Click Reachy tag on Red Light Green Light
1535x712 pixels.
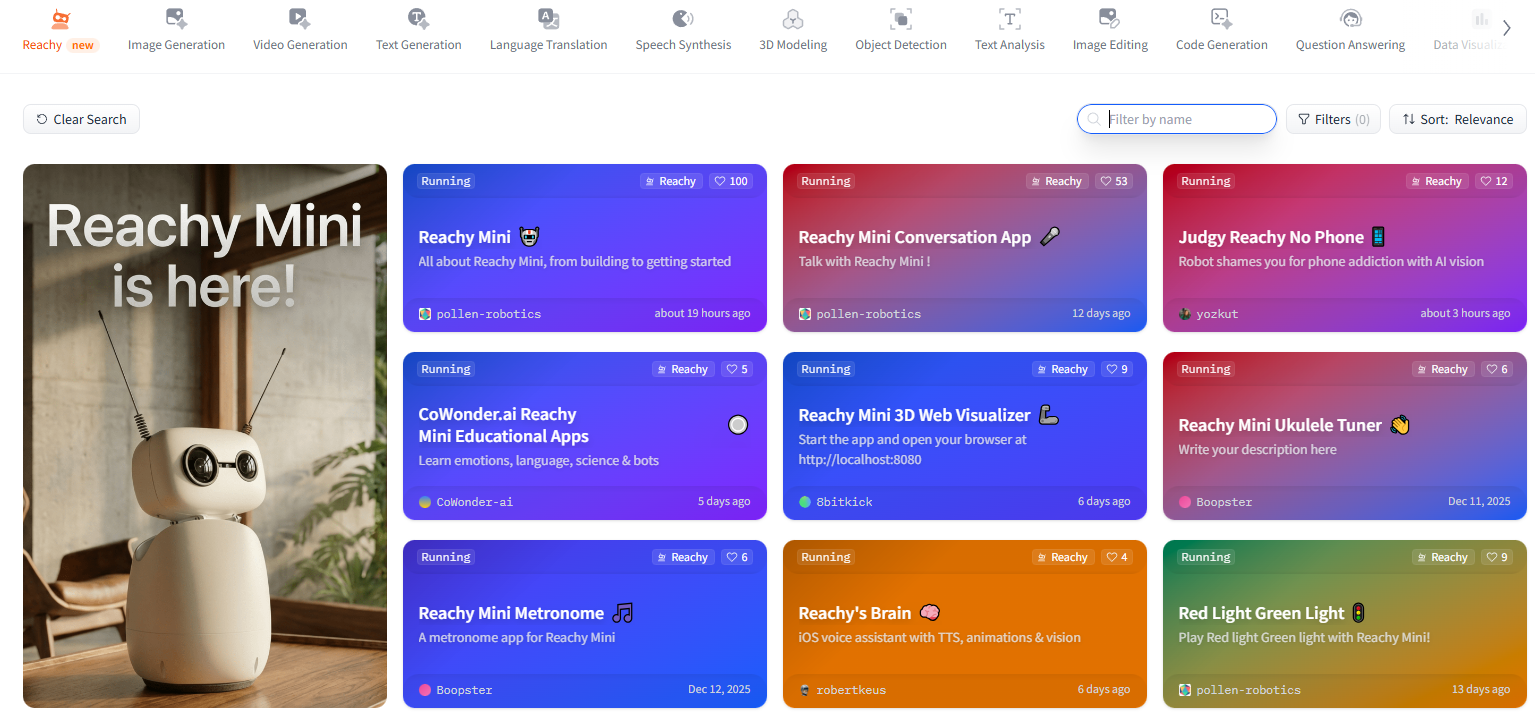click(1443, 557)
